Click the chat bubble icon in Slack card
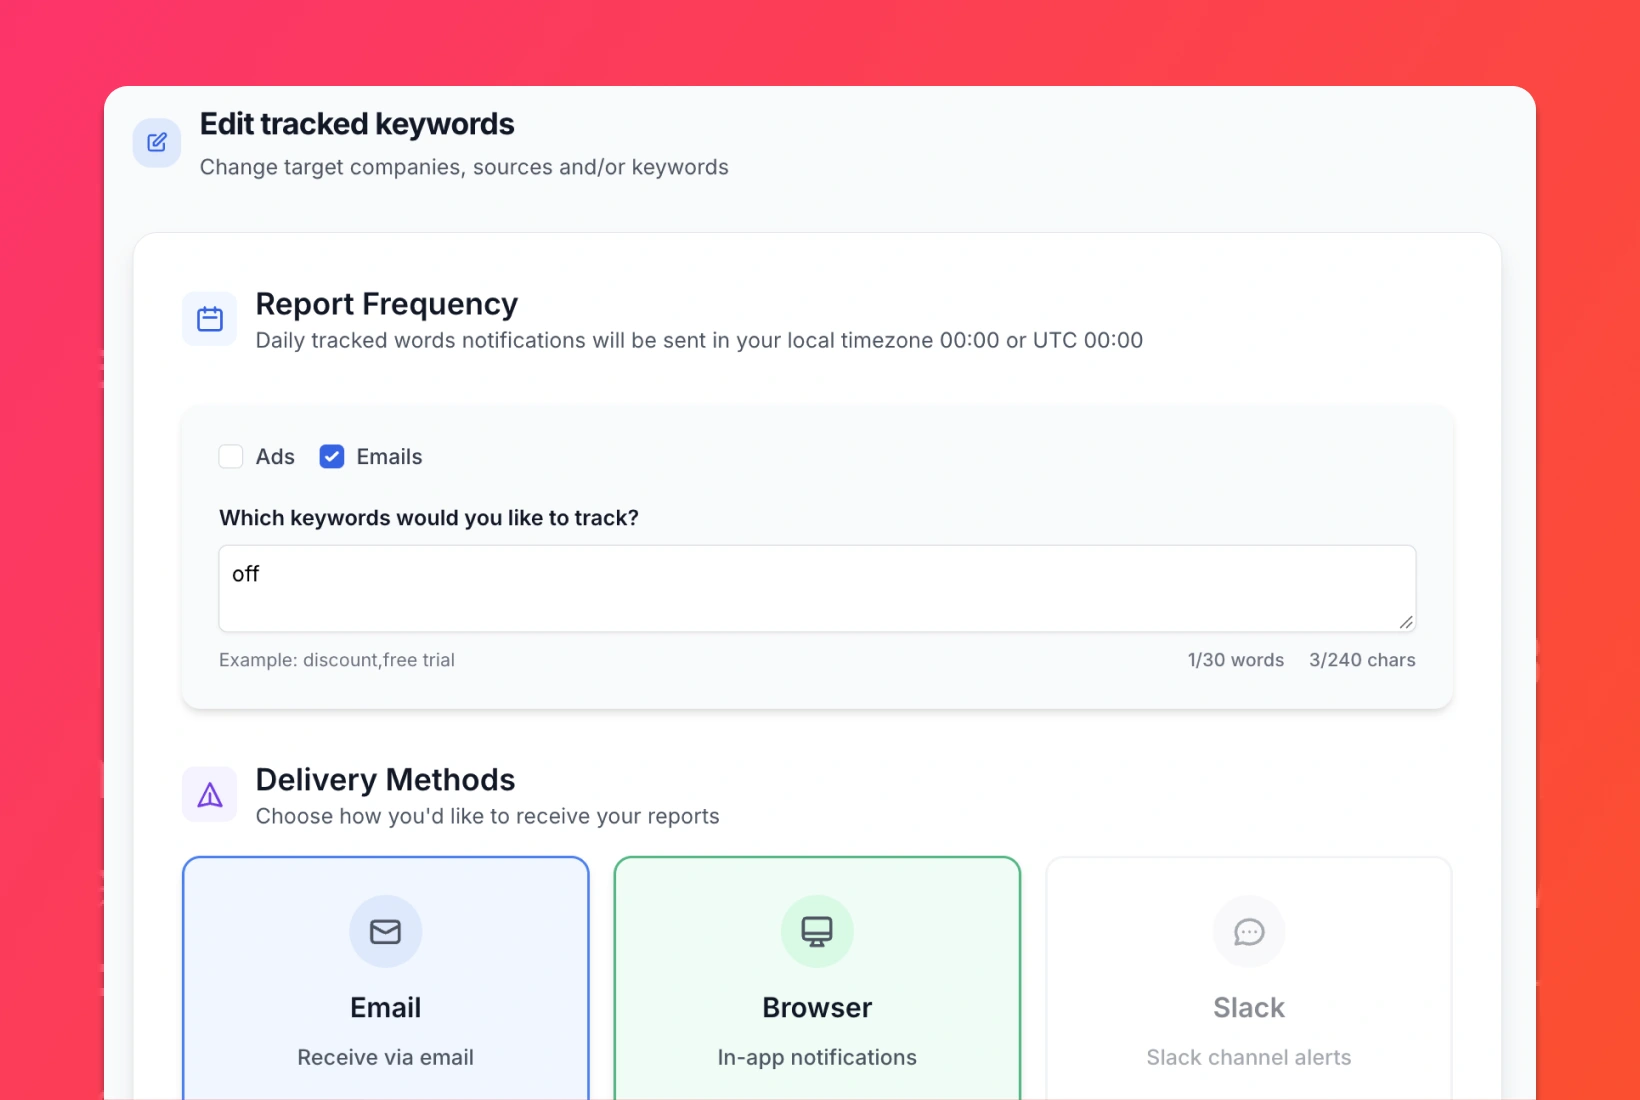This screenshot has width=1640, height=1100. (1249, 931)
